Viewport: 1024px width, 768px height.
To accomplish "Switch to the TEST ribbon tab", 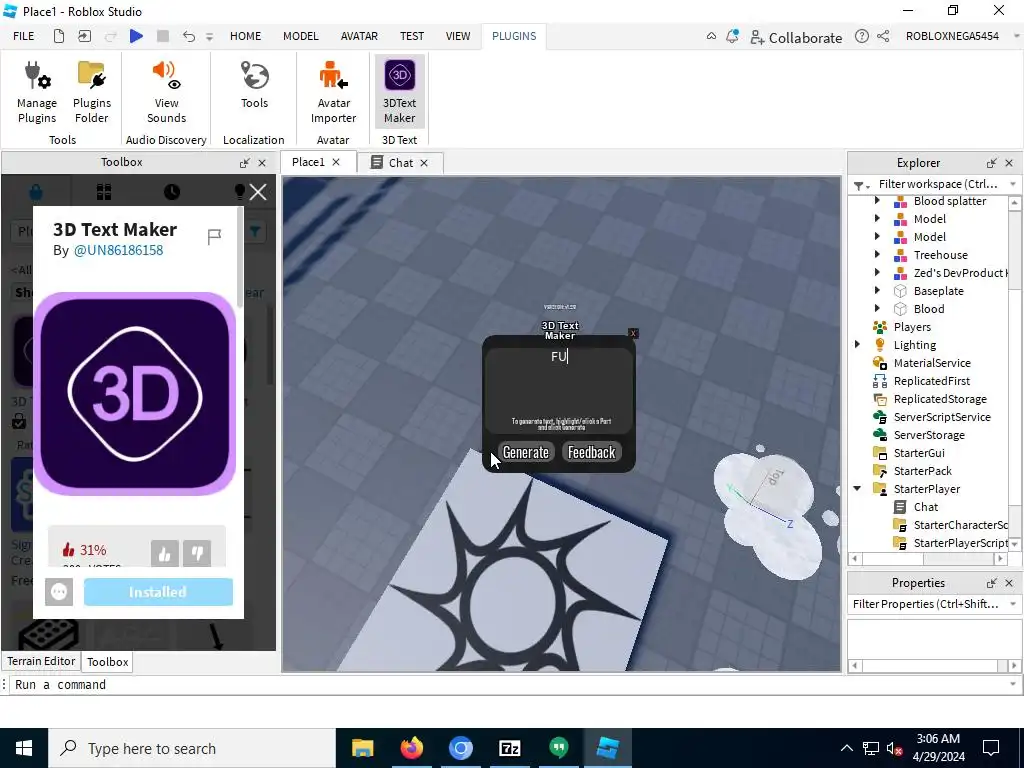I will click(411, 36).
